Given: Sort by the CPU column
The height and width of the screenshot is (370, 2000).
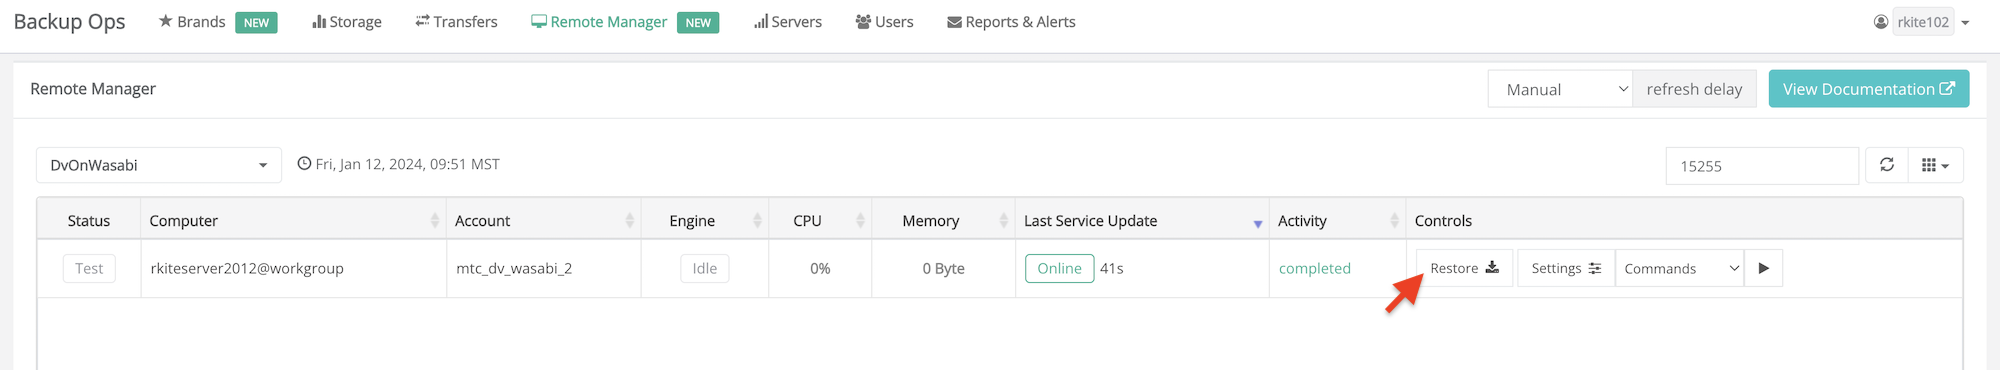Looking at the screenshot, I should pos(819,220).
